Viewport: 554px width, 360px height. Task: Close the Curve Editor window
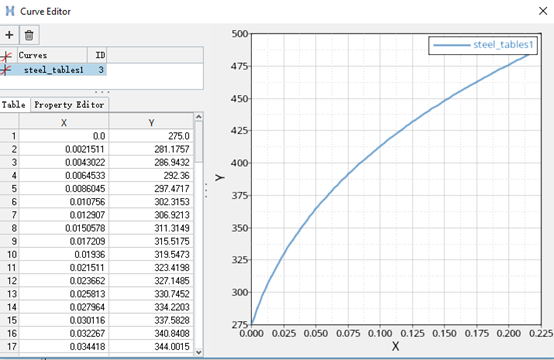tap(543, 11)
